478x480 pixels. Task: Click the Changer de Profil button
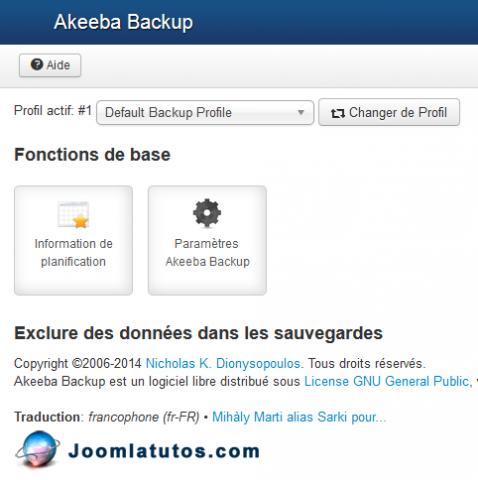(x=389, y=112)
